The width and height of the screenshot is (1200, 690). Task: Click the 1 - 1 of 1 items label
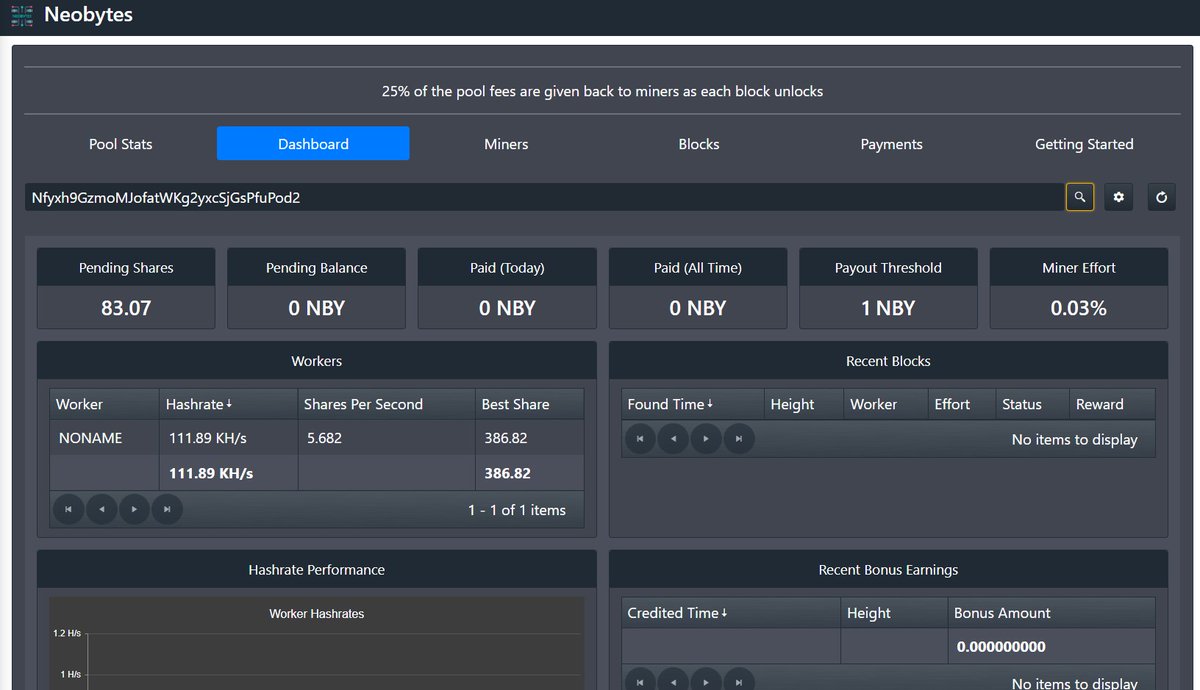517,510
